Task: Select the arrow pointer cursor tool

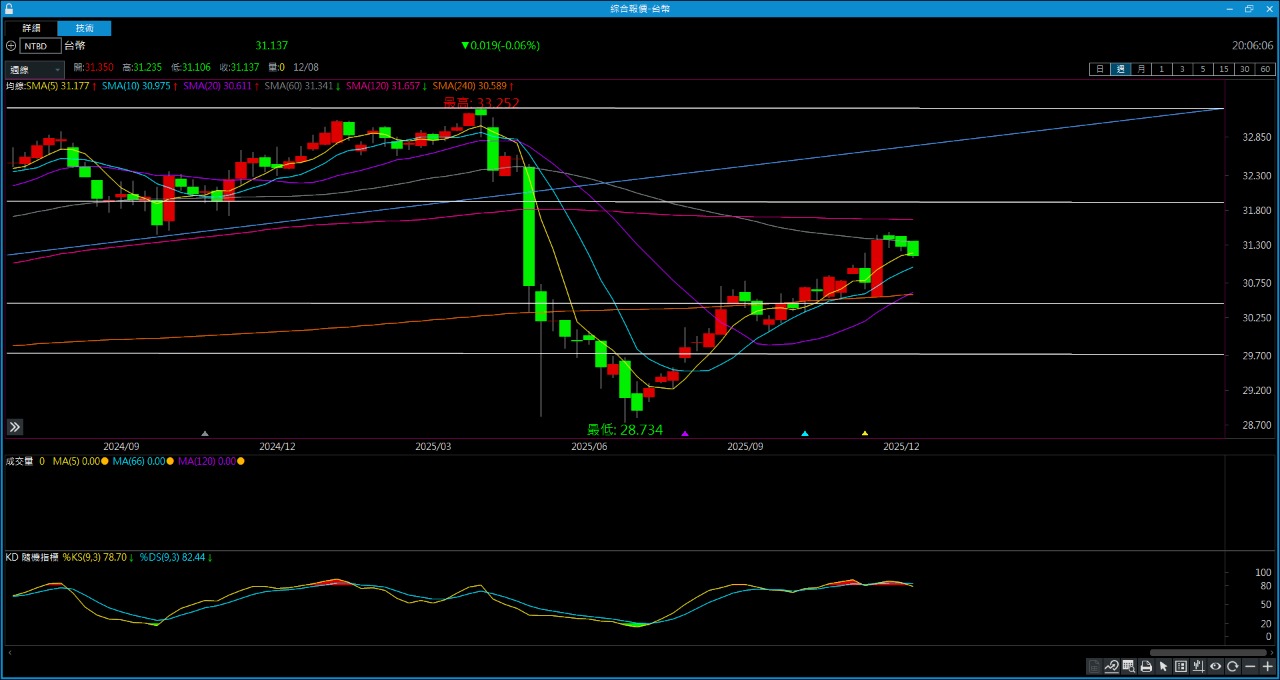Action: coord(1163,666)
